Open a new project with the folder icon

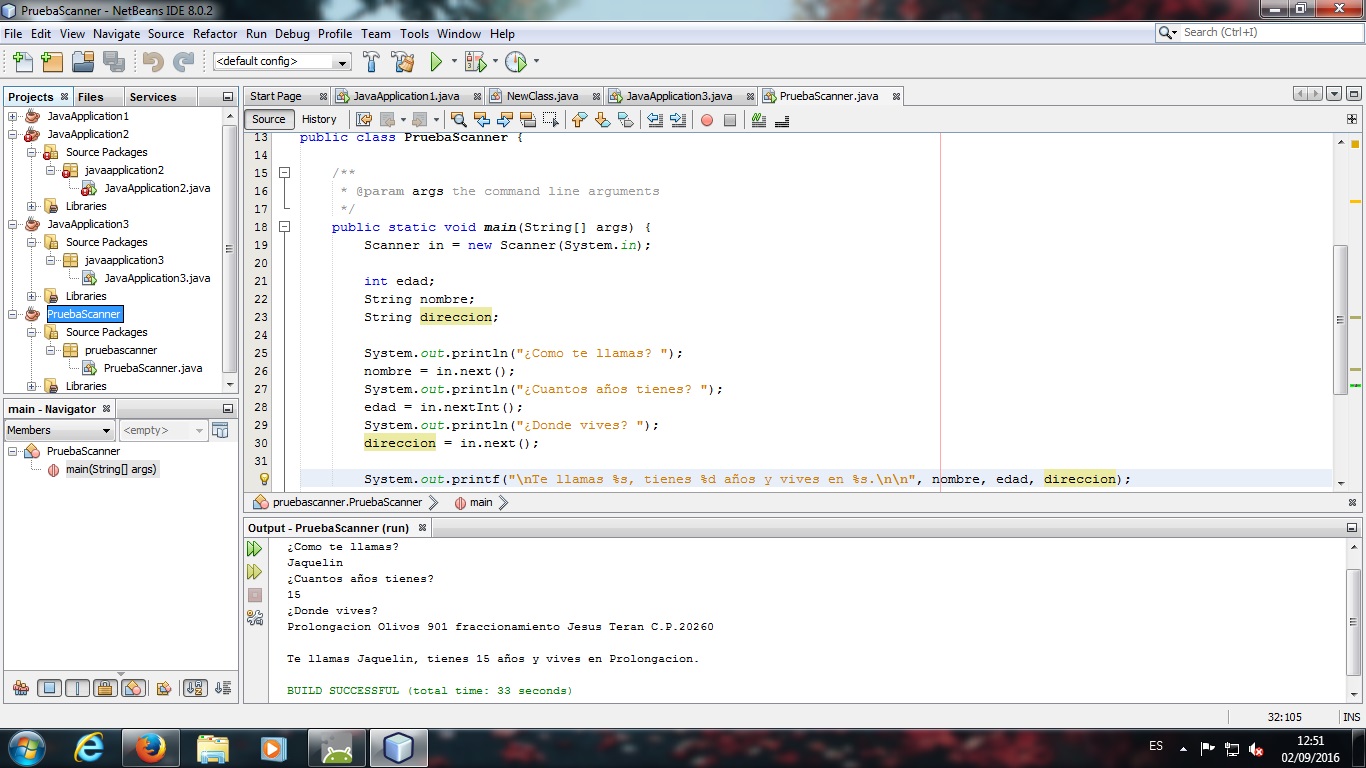point(83,61)
